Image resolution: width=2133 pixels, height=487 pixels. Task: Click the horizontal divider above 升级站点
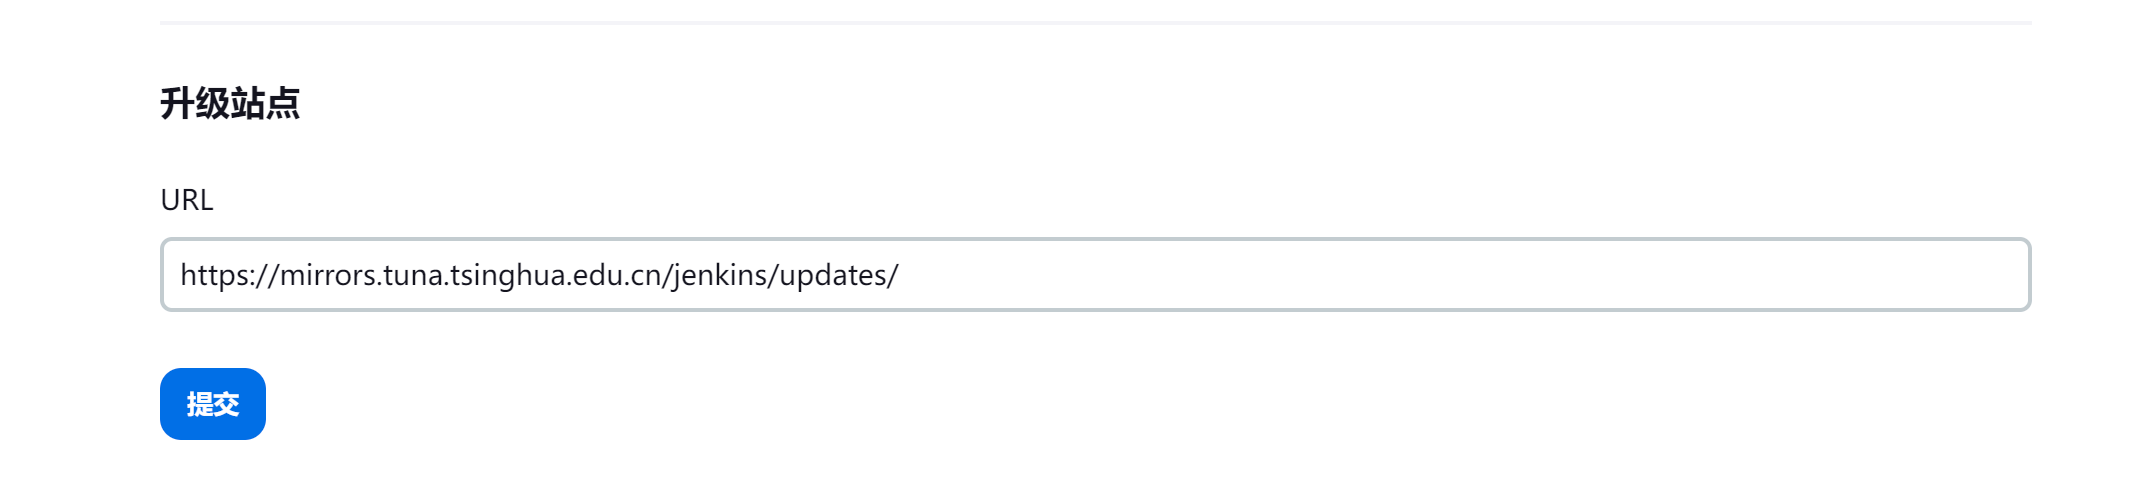pyautogui.click(x=1095, y=22)
